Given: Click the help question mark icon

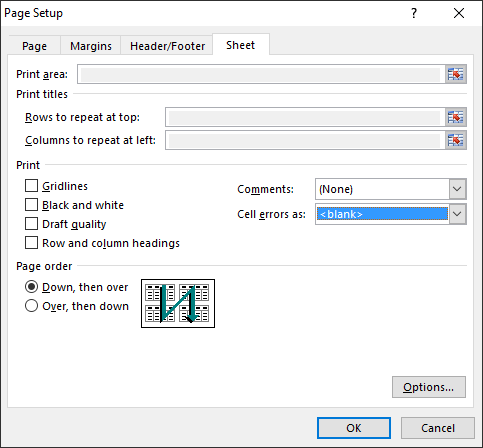Looking at the screenshot, I should pyautogui.click(x=414, y=13).
